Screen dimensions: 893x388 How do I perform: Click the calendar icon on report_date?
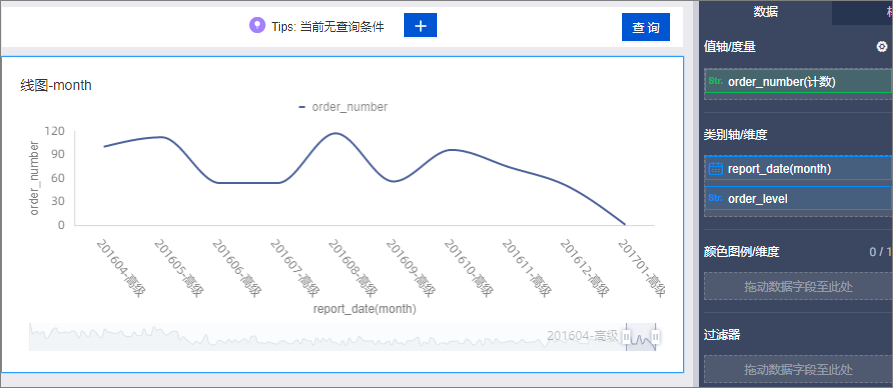click(x=715, y=169)
